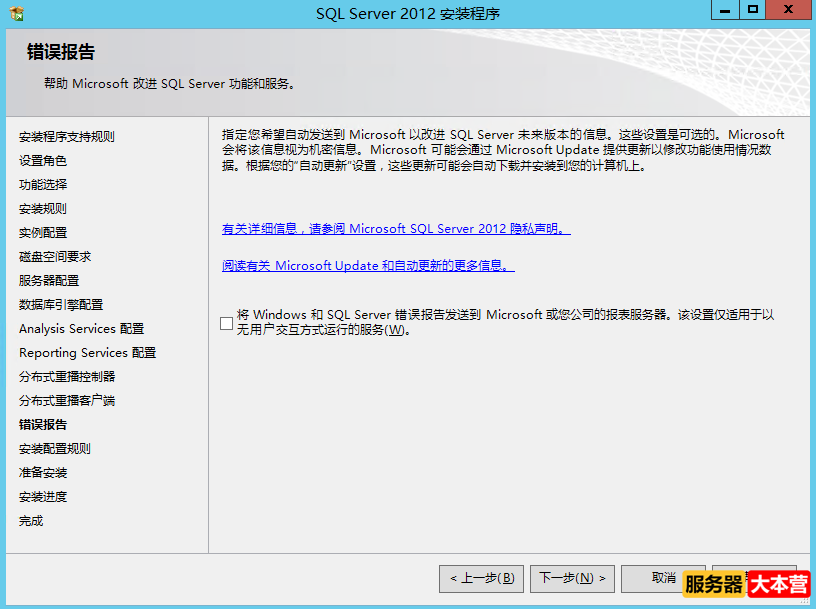The image size is (816, 609).
Task: Go back with the 上一步(B) button
Action: coord(481,578)
